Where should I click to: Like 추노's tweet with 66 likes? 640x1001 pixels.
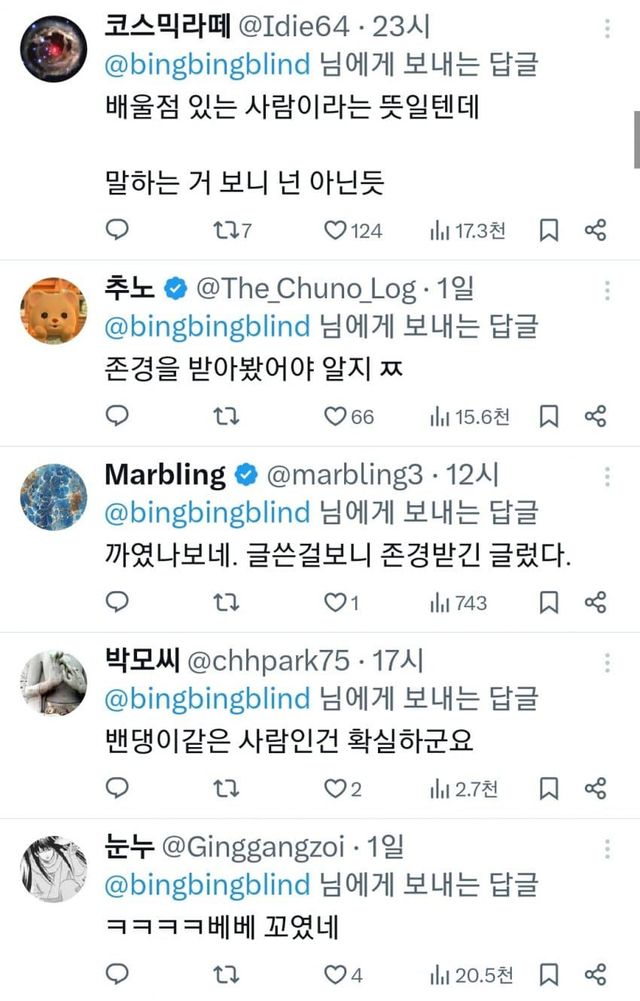(x=335, y=416)
